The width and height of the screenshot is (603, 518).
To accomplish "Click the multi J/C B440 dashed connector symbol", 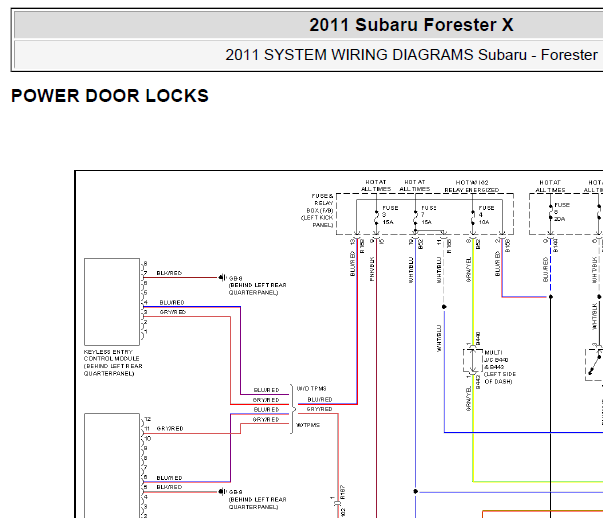I will pyautogui.click(x=473, y=361).
